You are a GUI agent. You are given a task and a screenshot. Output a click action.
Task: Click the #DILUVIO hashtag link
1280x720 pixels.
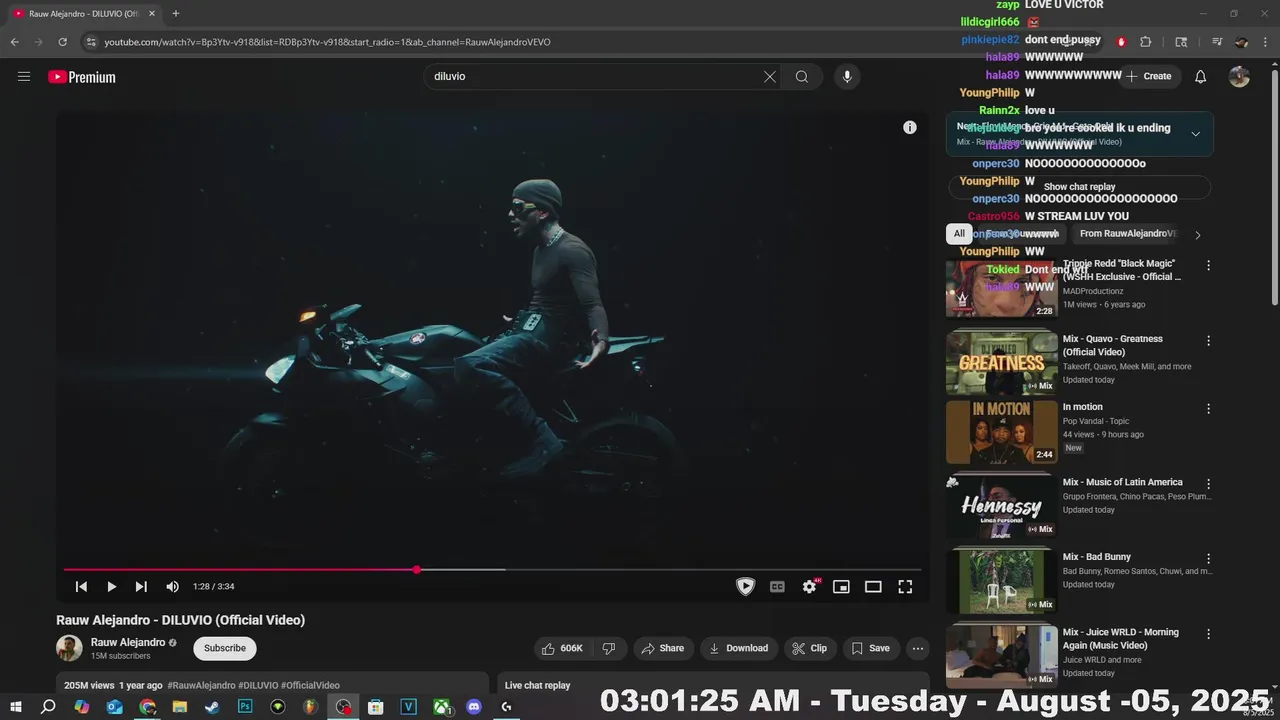[258, 685]
